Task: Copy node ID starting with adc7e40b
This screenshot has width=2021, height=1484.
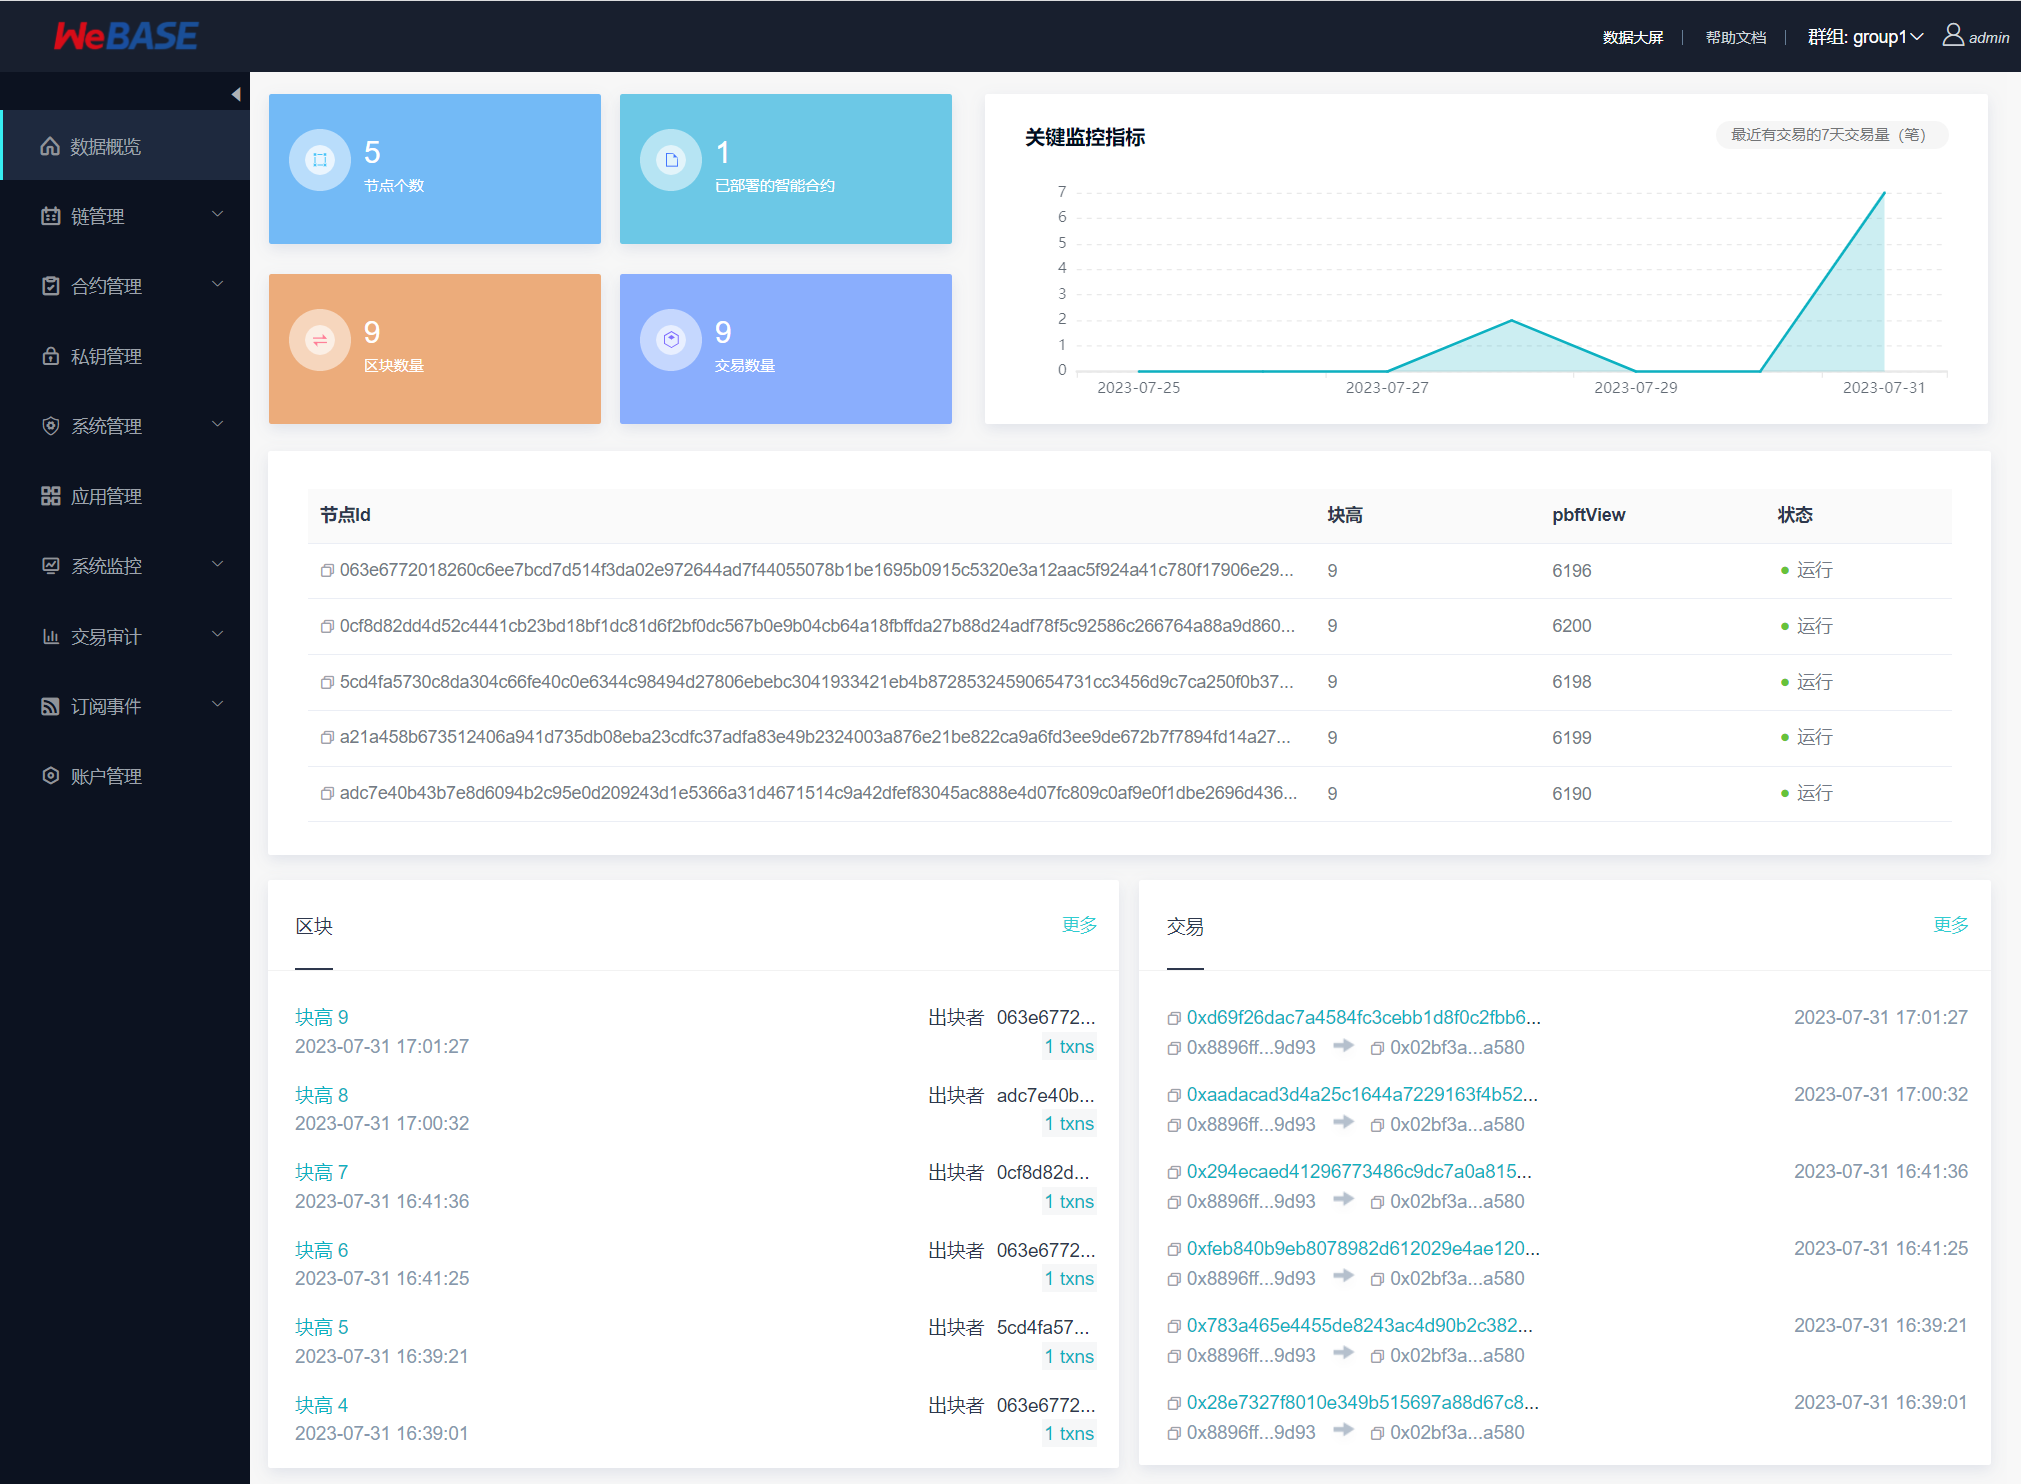Action: 326,793
